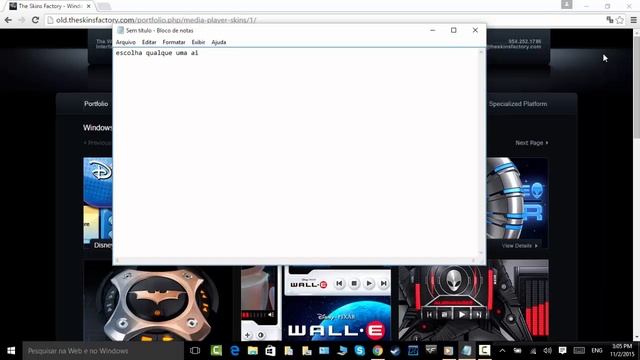
Task: Change ENG input language
Action: 597,351
